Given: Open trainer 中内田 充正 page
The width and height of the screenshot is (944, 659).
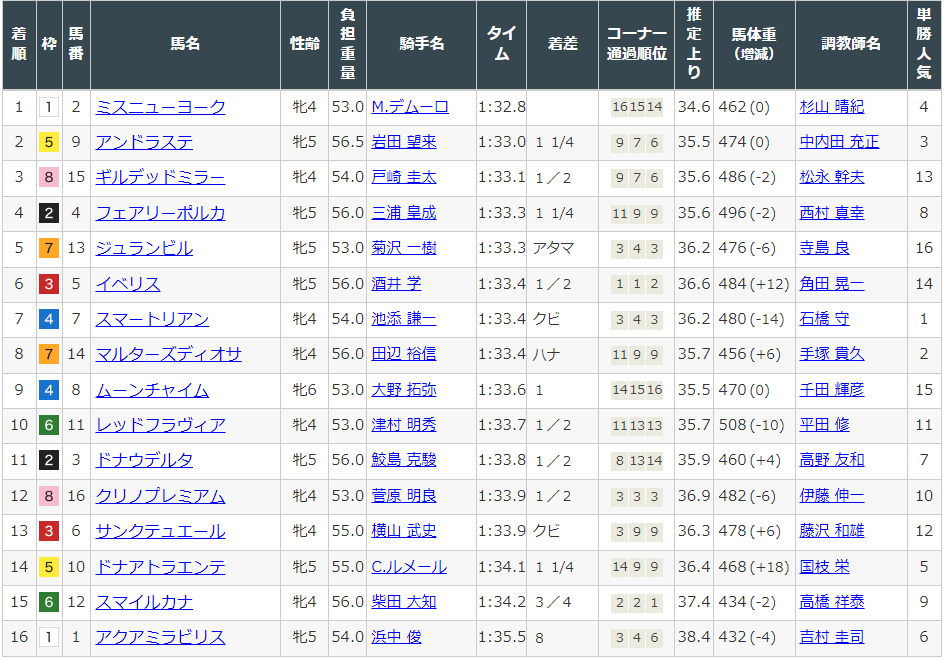Looking at the screenshot, I should click(839, 142).
